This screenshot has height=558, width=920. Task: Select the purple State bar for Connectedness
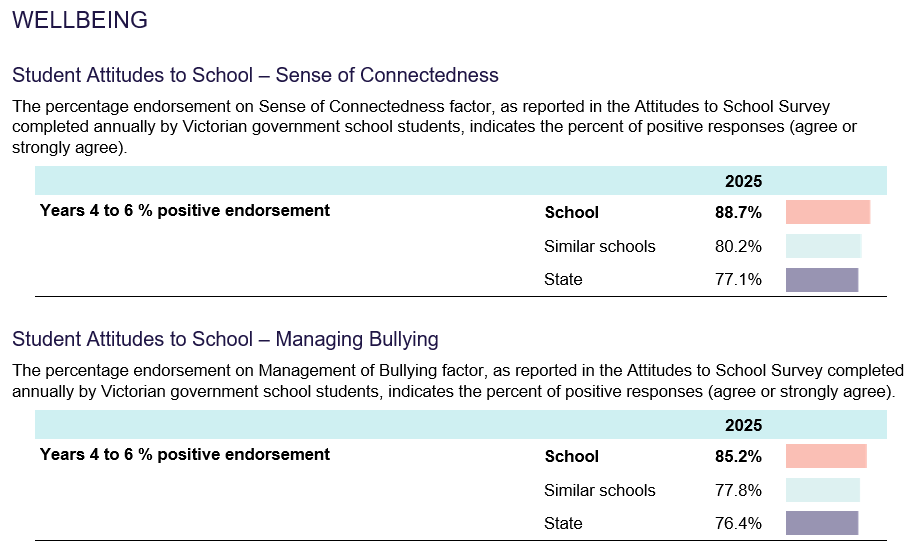click(x=822, y=279)
